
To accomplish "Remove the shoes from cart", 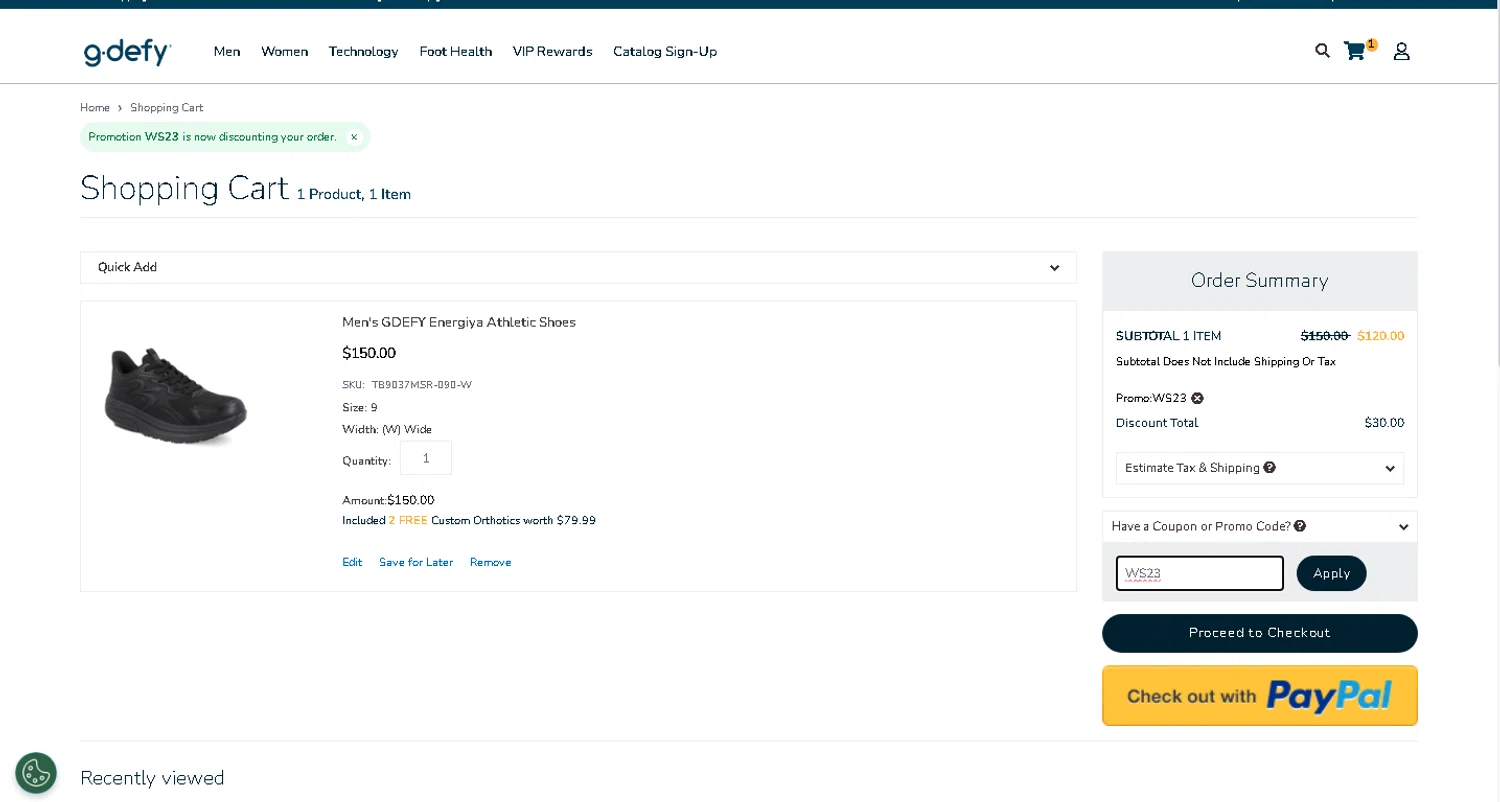I will click(x=490, y=563).
